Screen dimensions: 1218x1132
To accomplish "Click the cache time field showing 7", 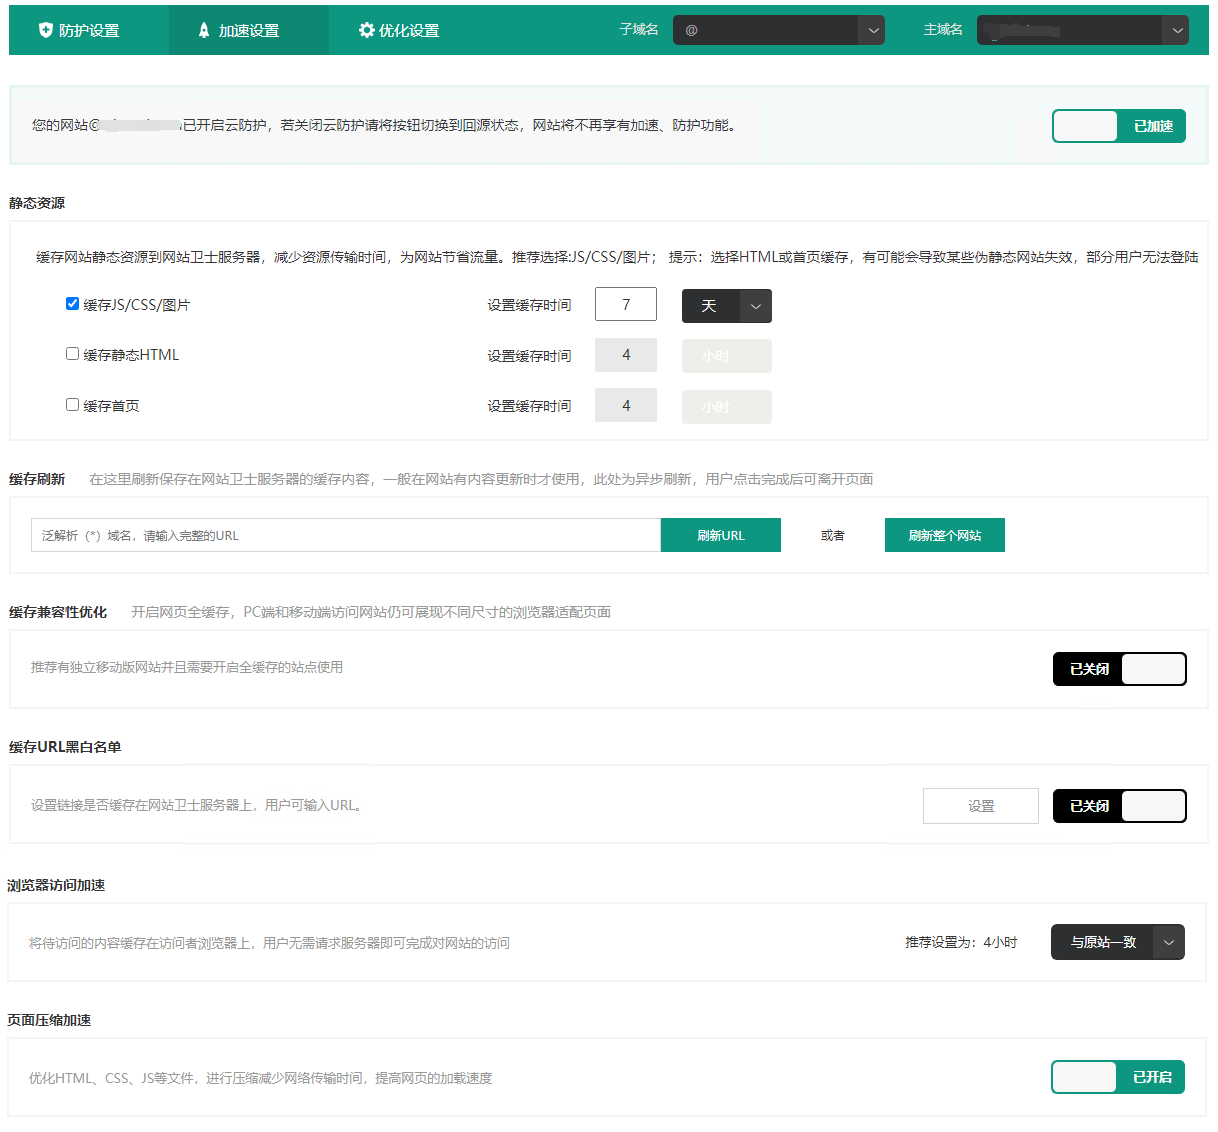I will (x=626, y=304).
